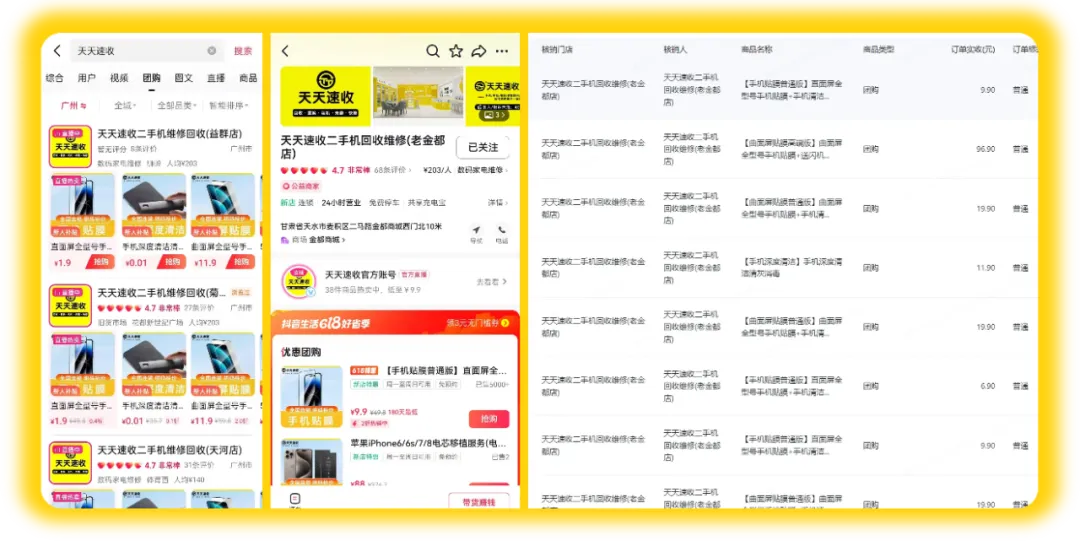Tap the red 搜索 search button
This screenshot has width=1080, height=541.
tap(243, 51)
